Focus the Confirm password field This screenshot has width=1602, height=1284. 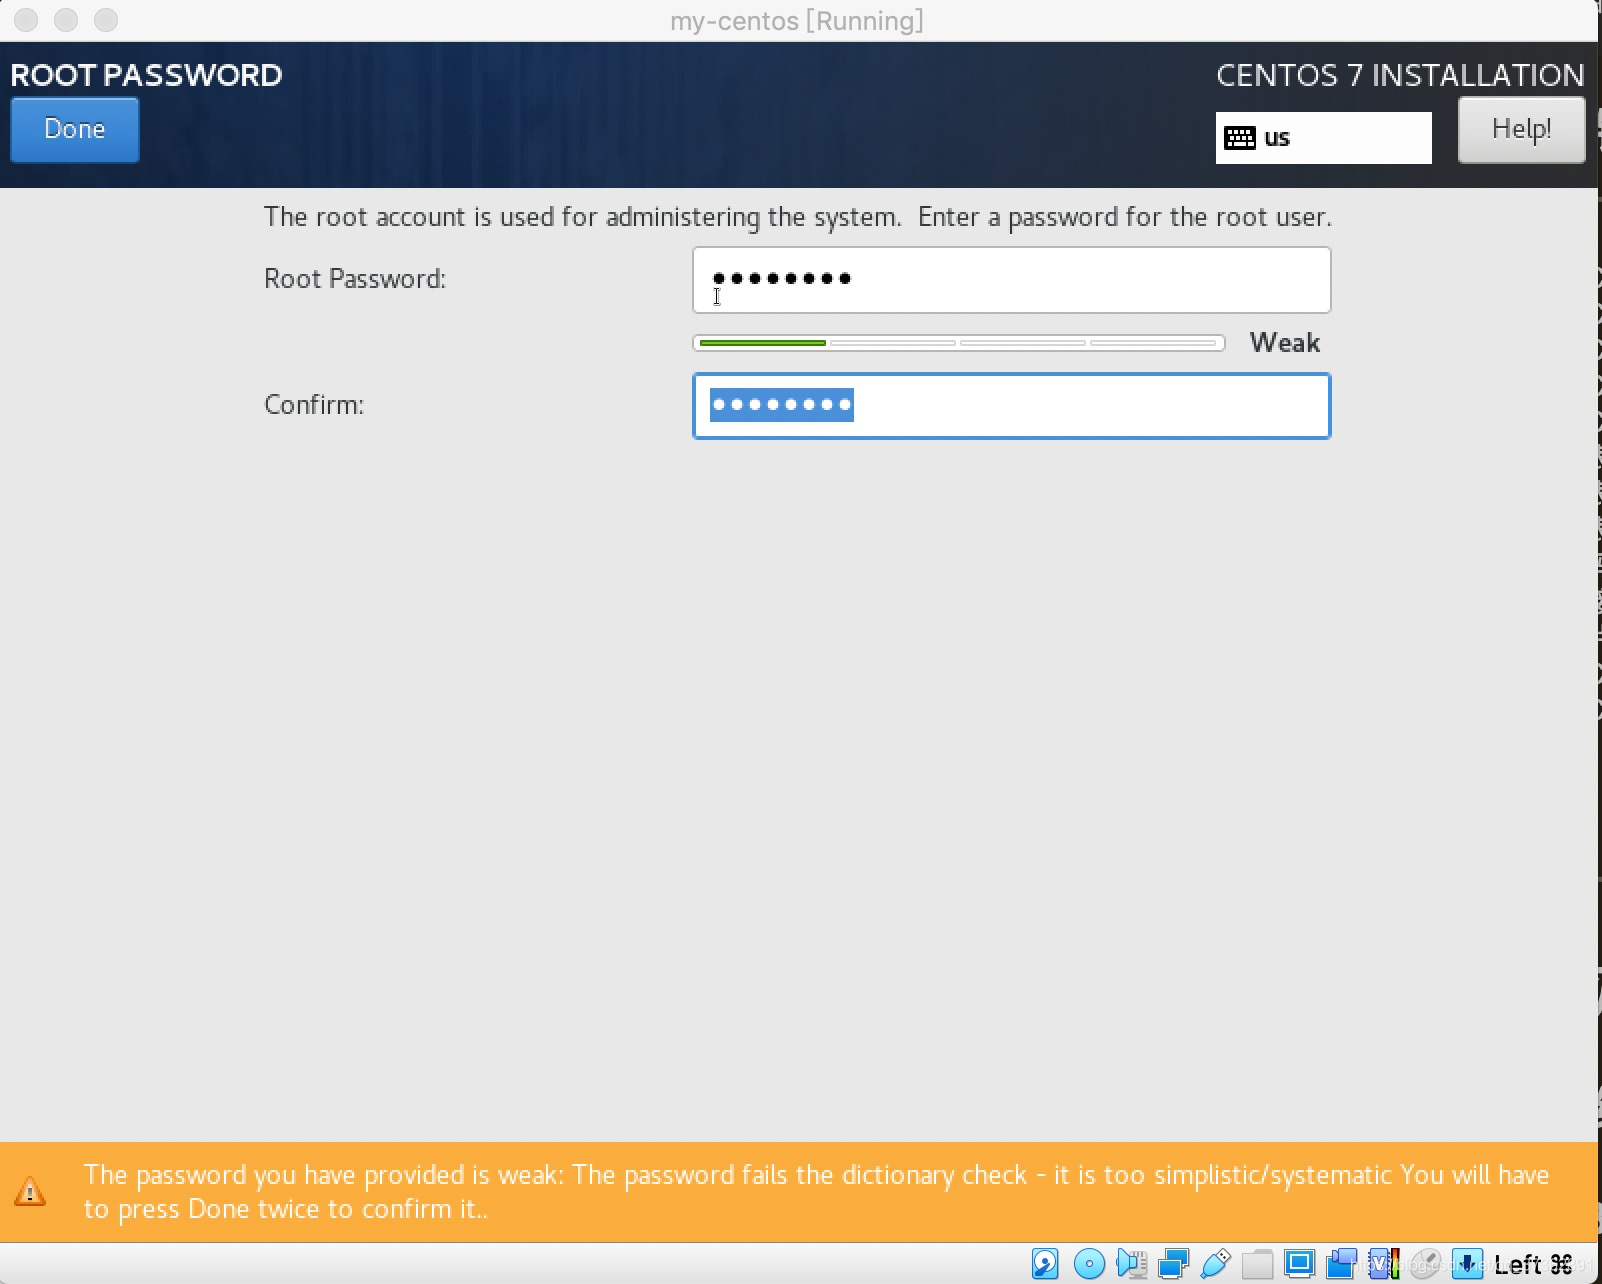[x=1011, y=406]
